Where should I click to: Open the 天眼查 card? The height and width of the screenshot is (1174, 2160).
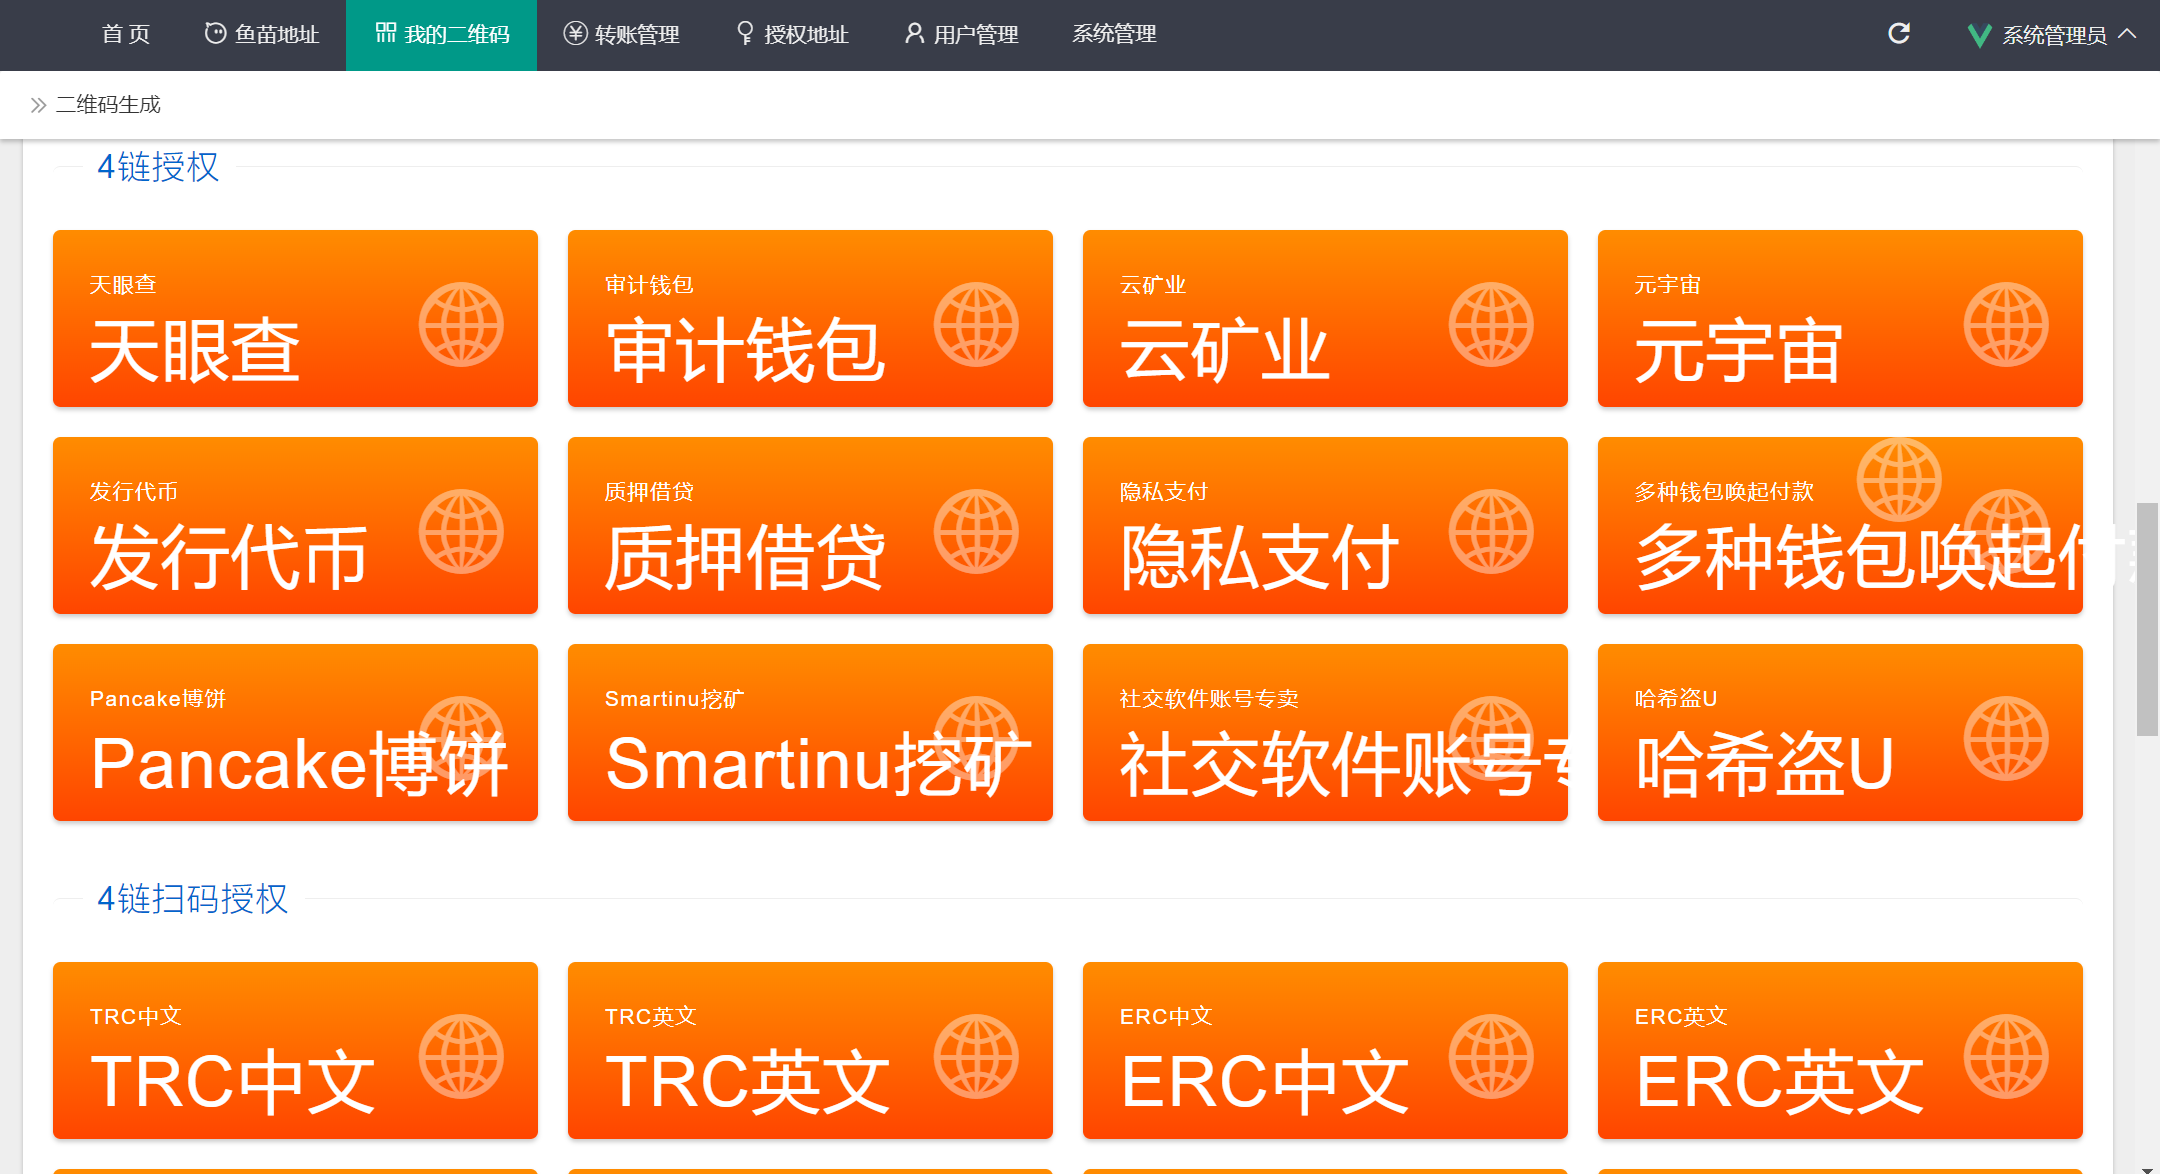tap(295, 318)
